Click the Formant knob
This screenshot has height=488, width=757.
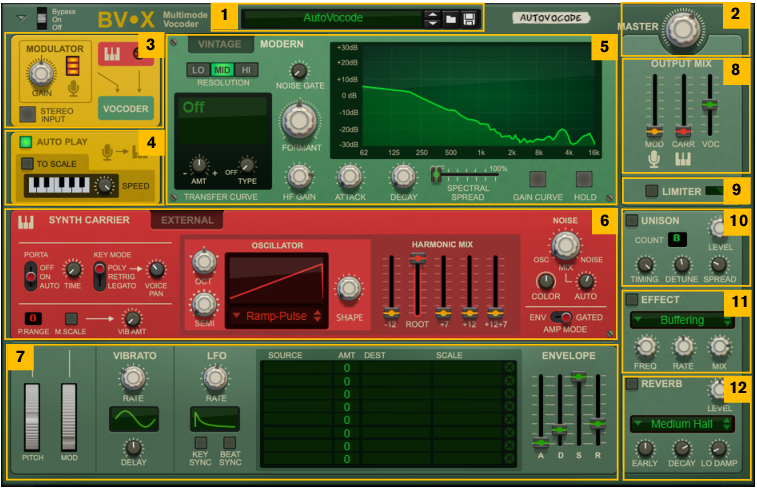tap(299, 121)
